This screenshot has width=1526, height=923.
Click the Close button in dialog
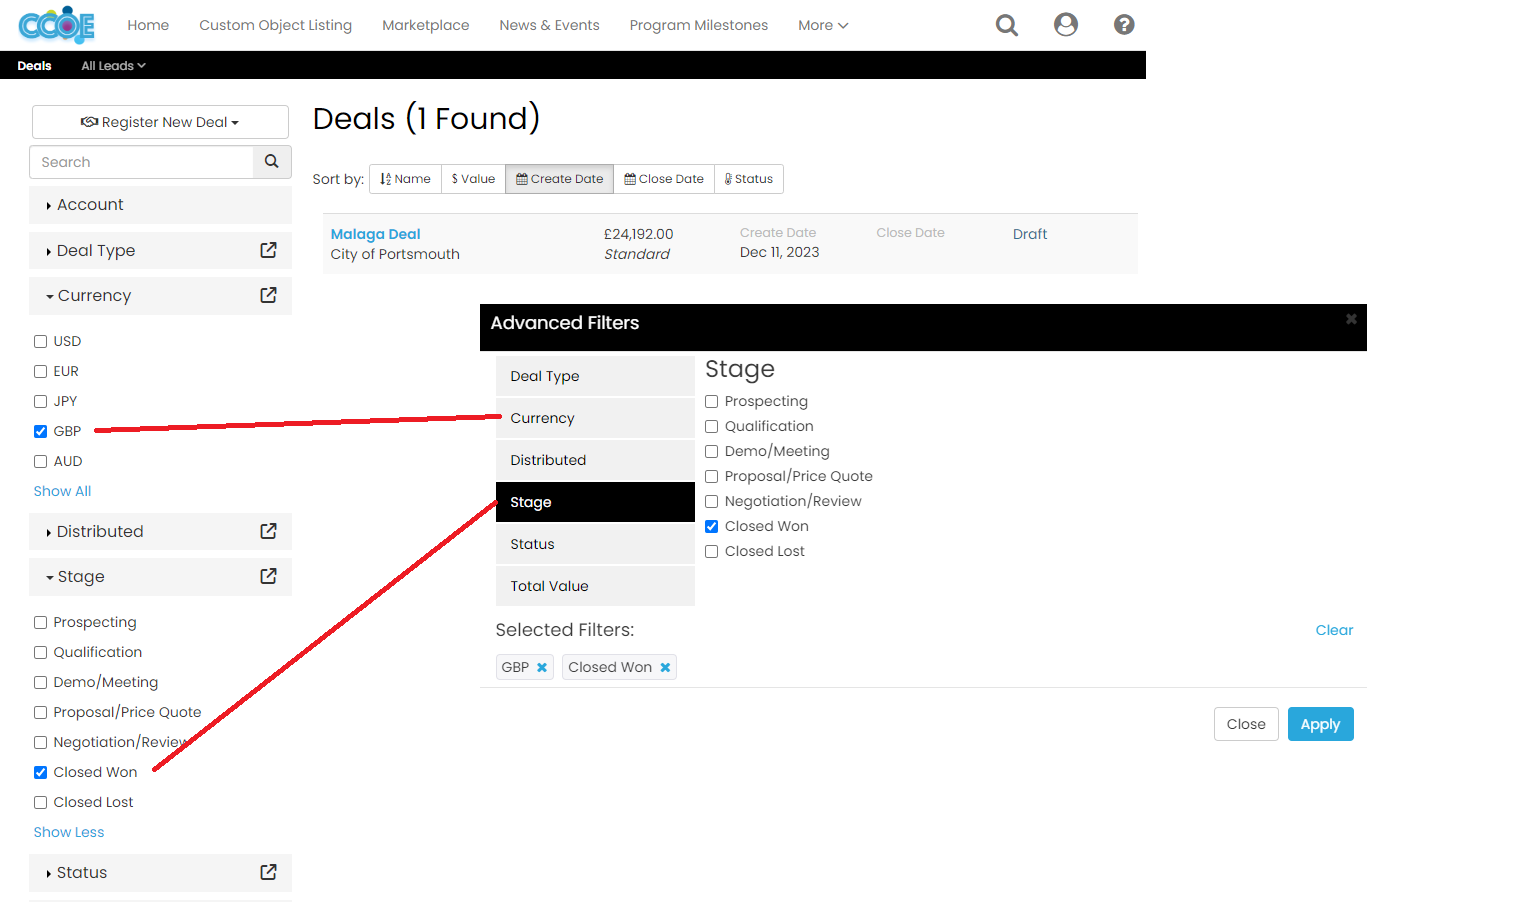[x=1246, y=724]
